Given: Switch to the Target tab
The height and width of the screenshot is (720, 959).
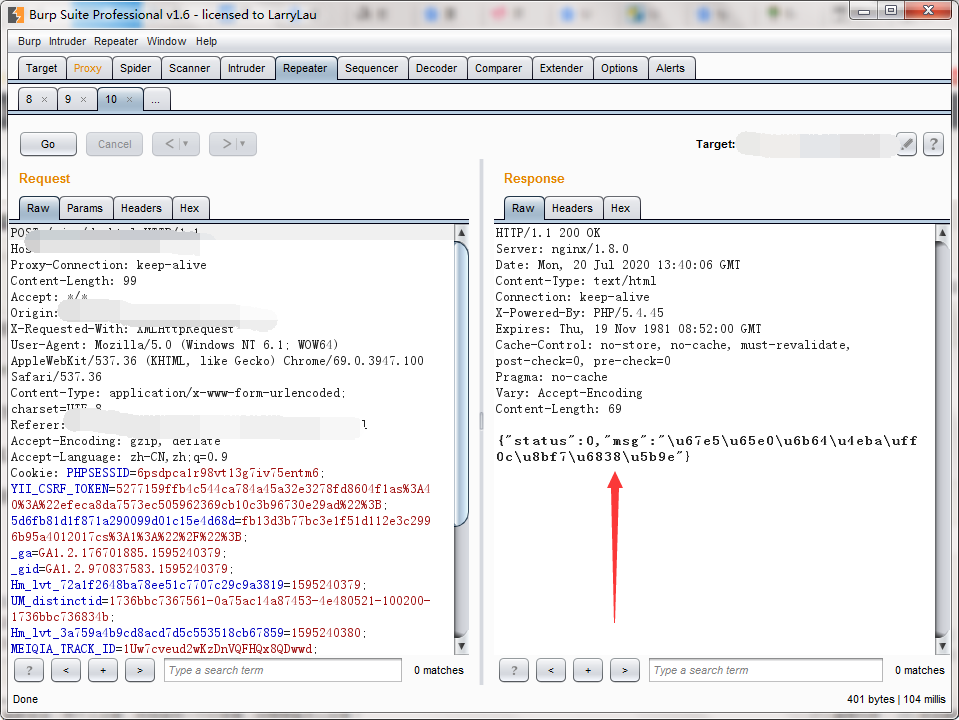Looking at the screenshot, I should 41,68.
